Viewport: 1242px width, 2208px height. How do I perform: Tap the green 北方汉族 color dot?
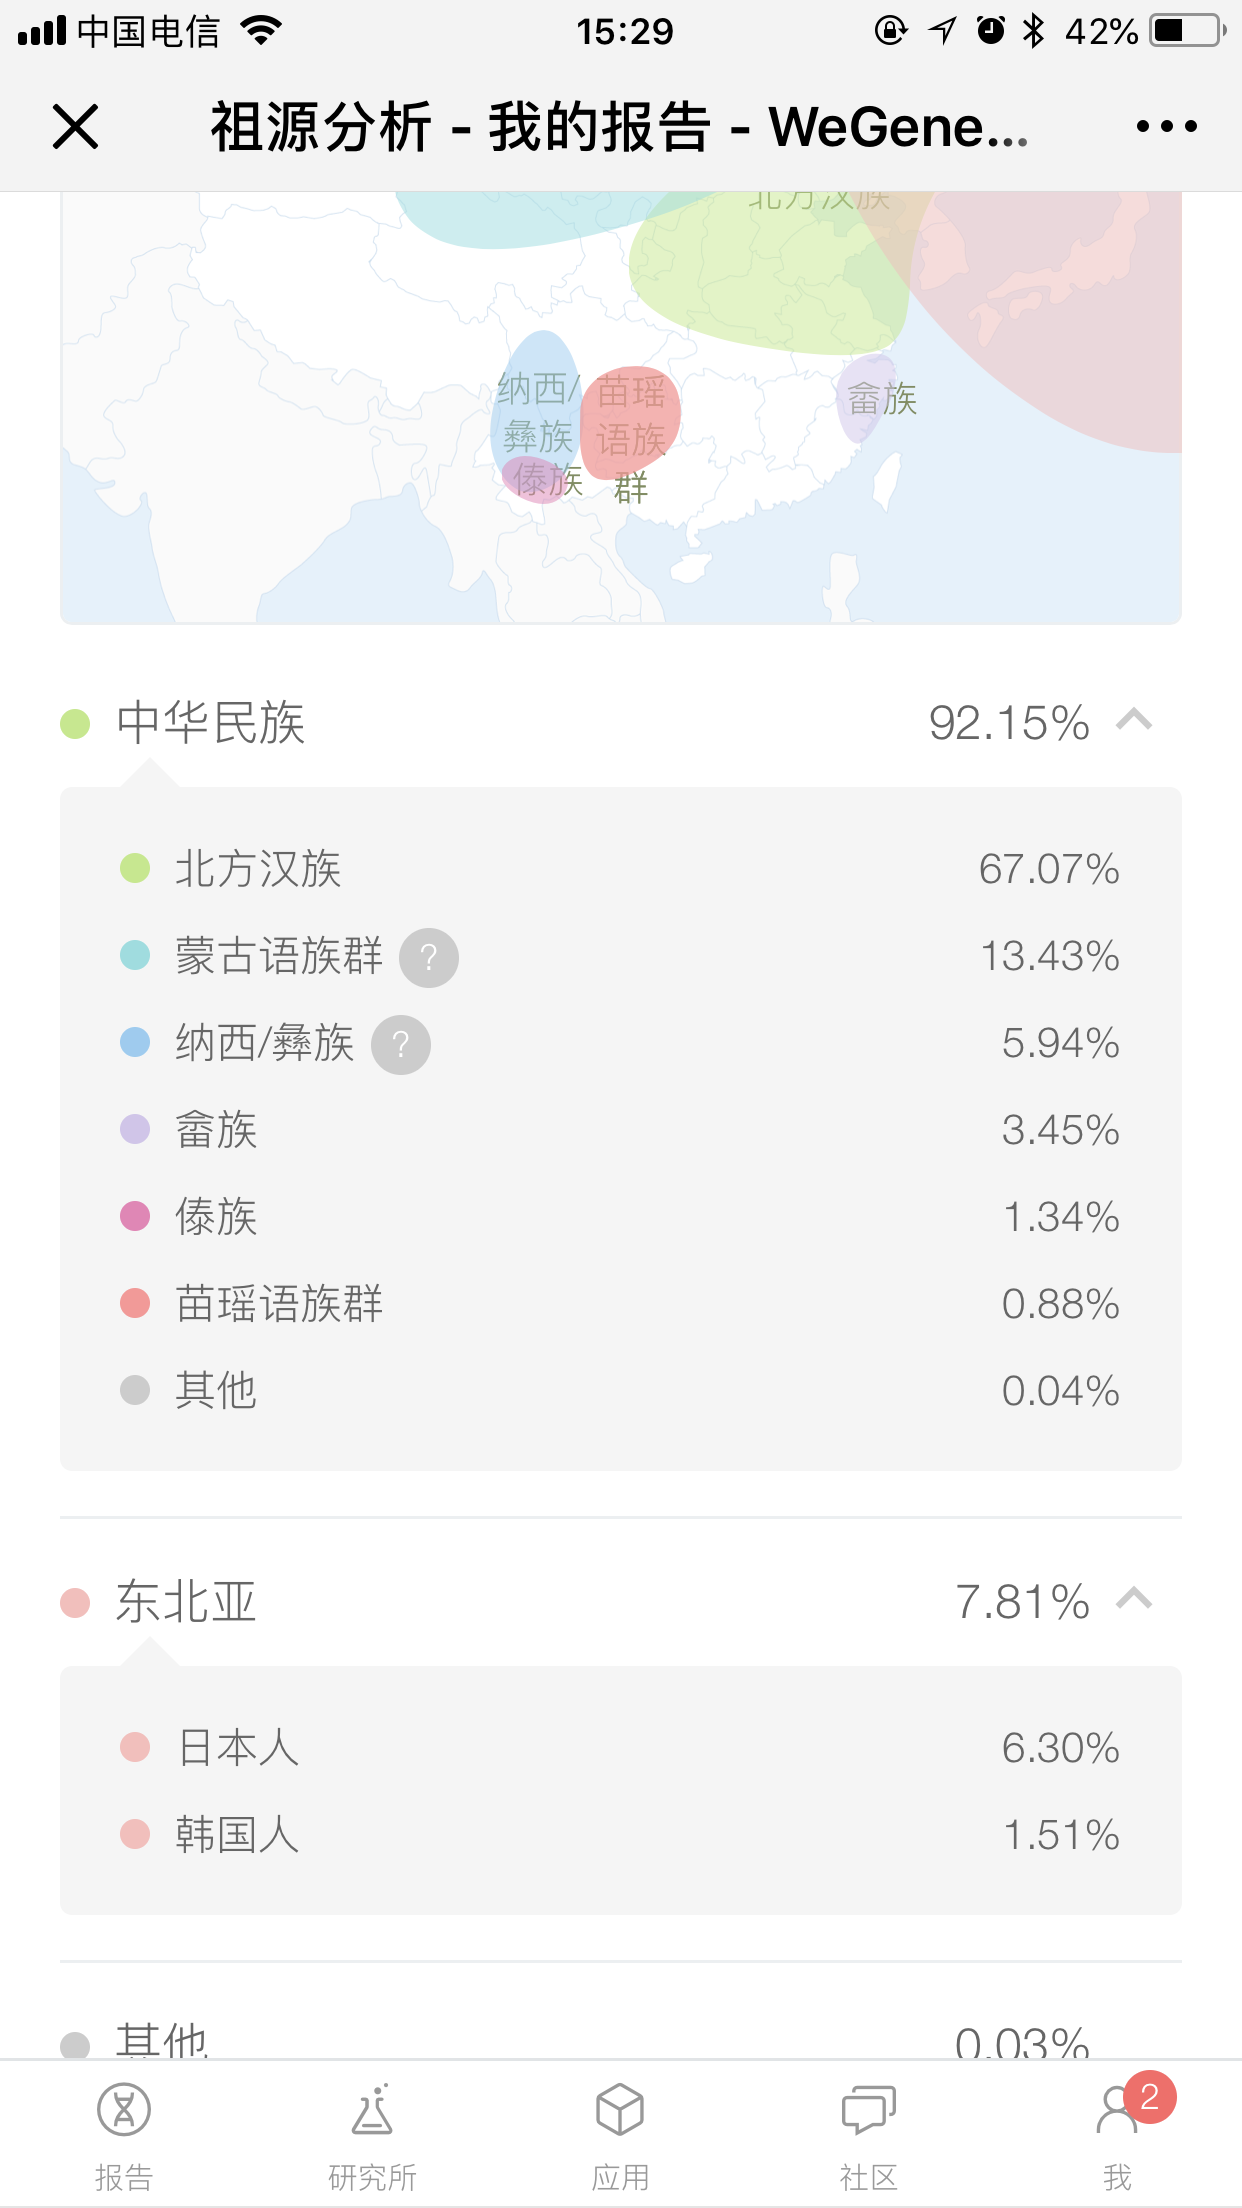click(x=135, y=868)
